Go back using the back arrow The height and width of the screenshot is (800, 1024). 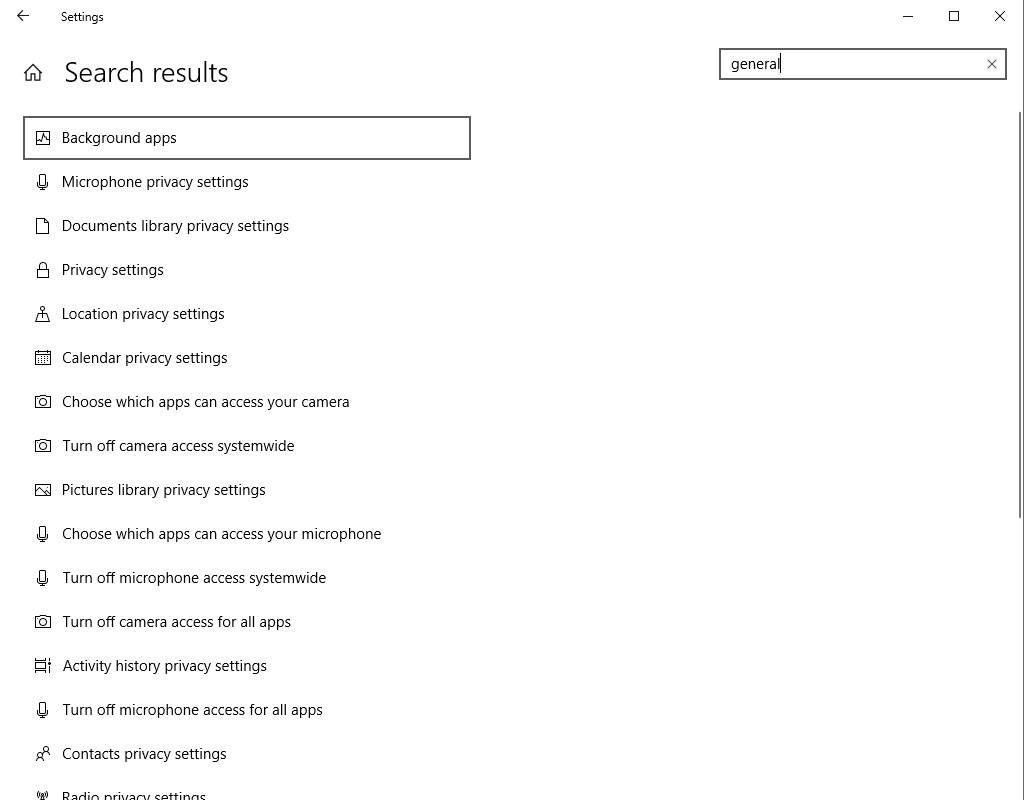pos(23,16)
